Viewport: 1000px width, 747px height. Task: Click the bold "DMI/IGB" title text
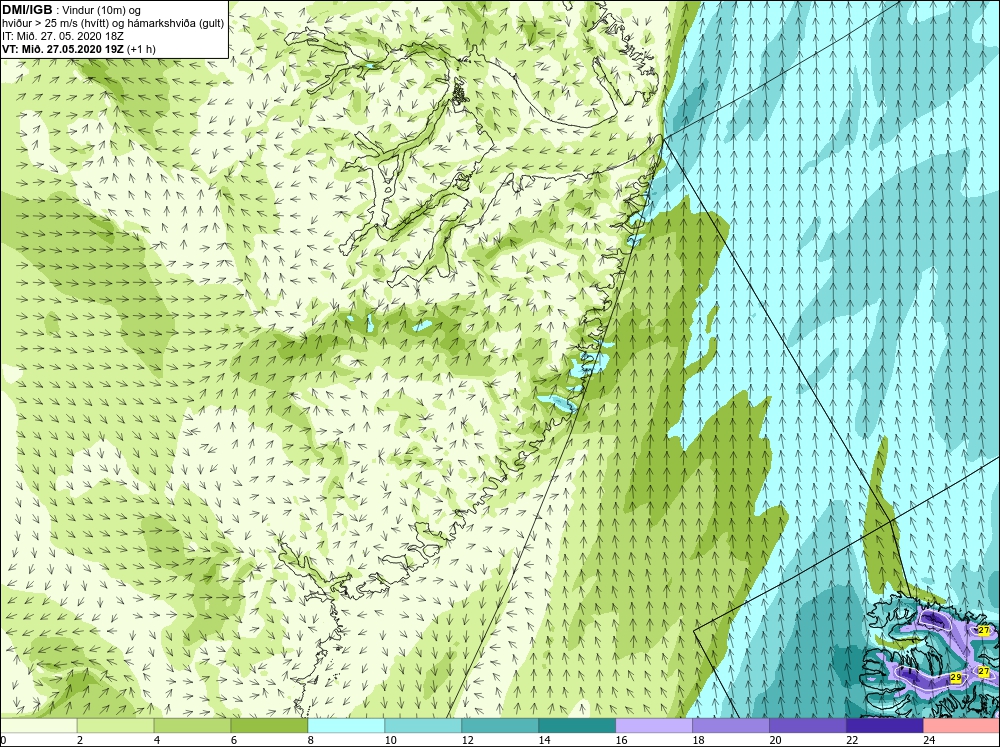(x=27, y=10)
